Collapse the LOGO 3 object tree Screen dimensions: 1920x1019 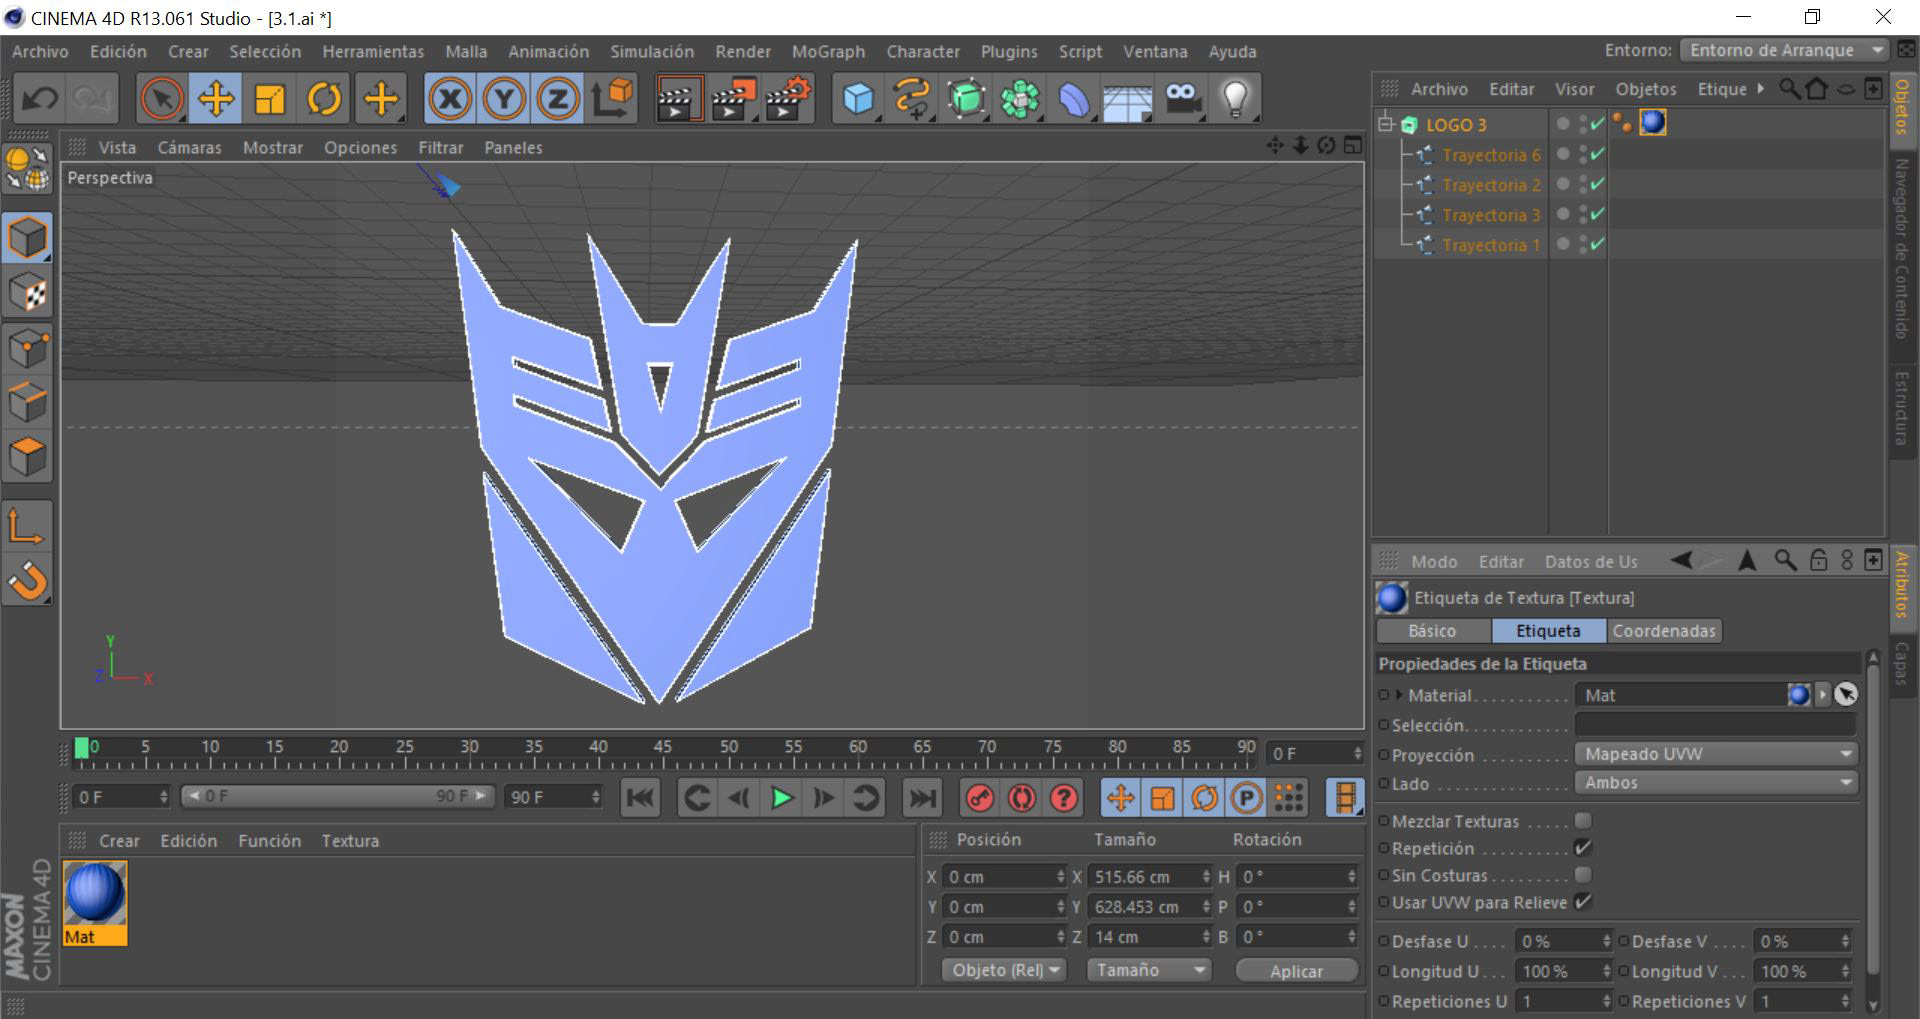coord(1385,124)
